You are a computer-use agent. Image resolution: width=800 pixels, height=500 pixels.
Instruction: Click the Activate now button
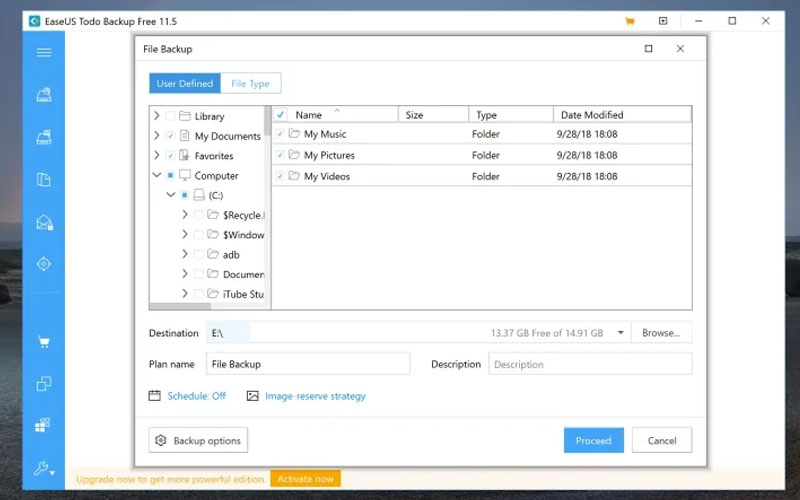[x=305, y=479]
